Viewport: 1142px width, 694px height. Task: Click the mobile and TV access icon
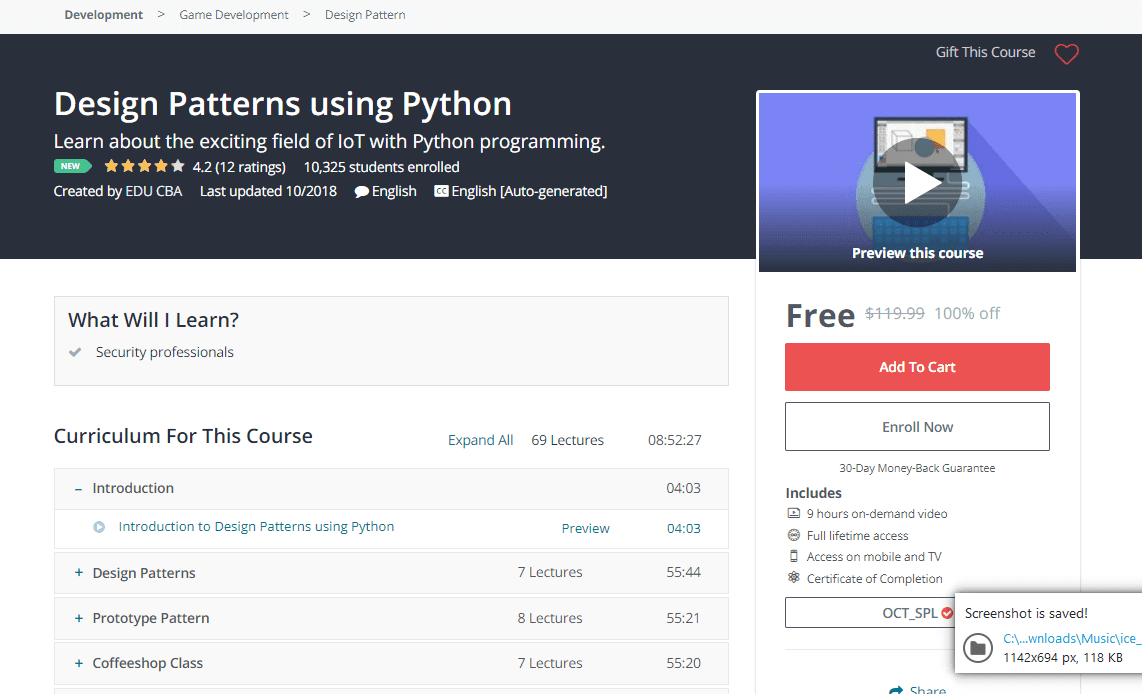tap(794, 556)
